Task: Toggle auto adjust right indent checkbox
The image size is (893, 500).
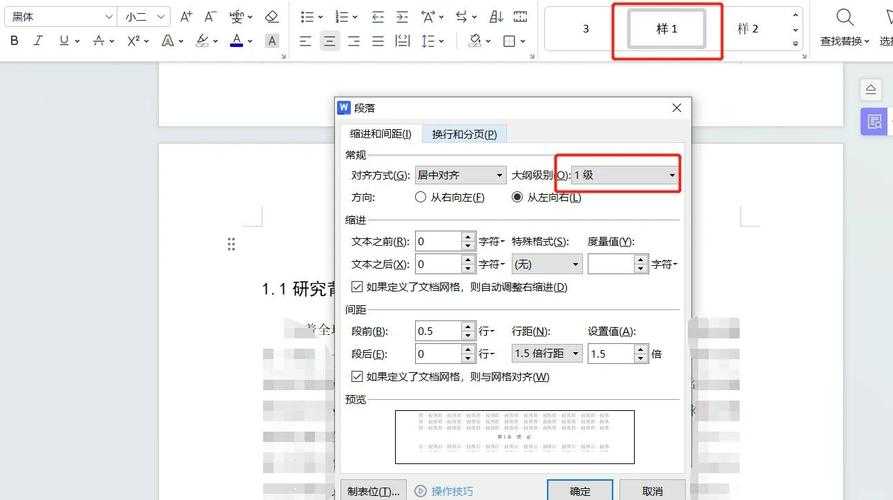Action: pos(357,287)
